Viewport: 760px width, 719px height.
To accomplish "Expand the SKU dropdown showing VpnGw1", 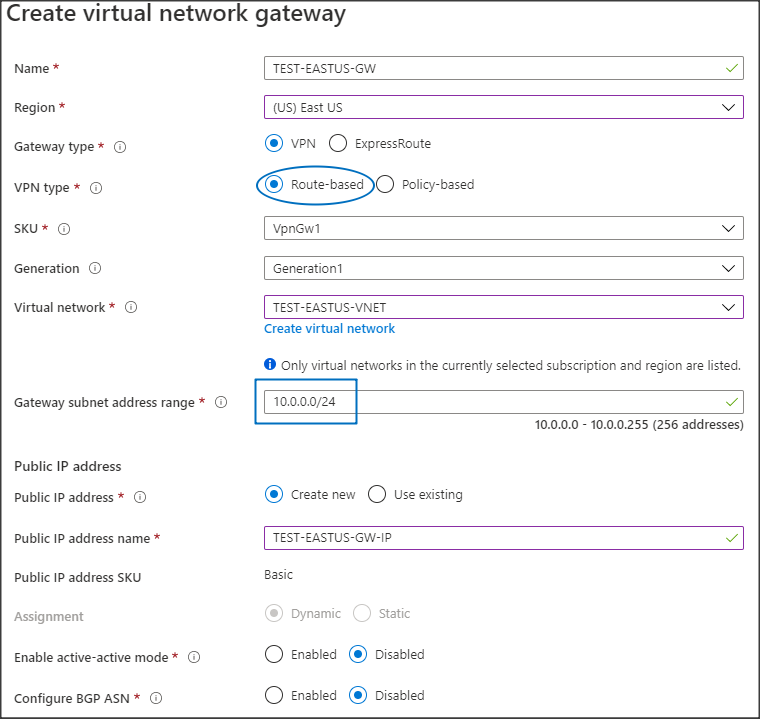I will [x=503, y=228].
